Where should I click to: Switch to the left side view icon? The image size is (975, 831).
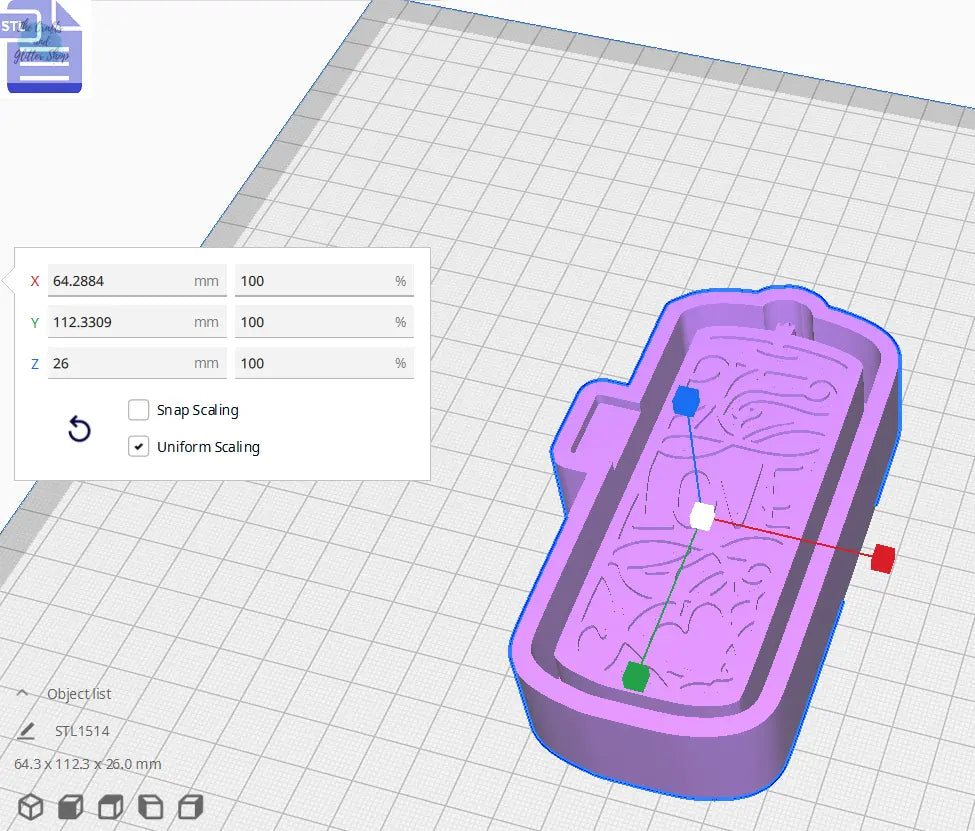click(150, 805)
